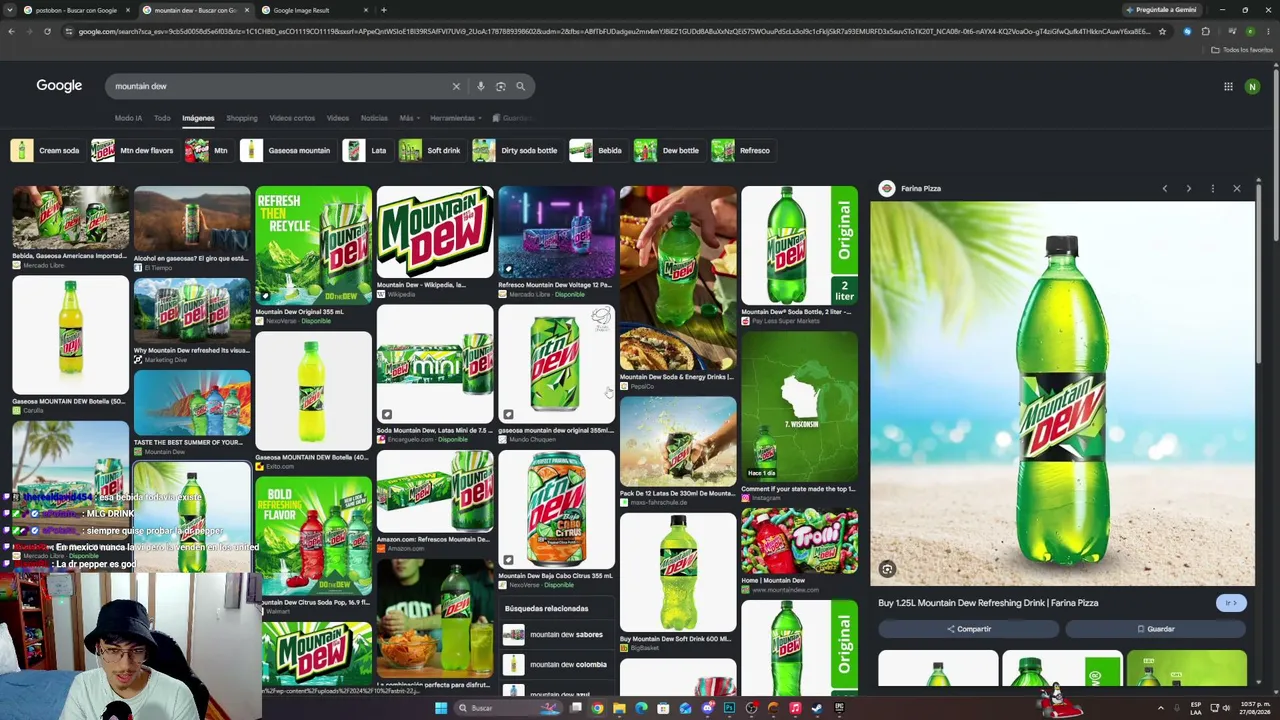Switch to the Todo results tab
Image resolution: width=1280 pixels, height=720 pixels.
tap(162, 118)
